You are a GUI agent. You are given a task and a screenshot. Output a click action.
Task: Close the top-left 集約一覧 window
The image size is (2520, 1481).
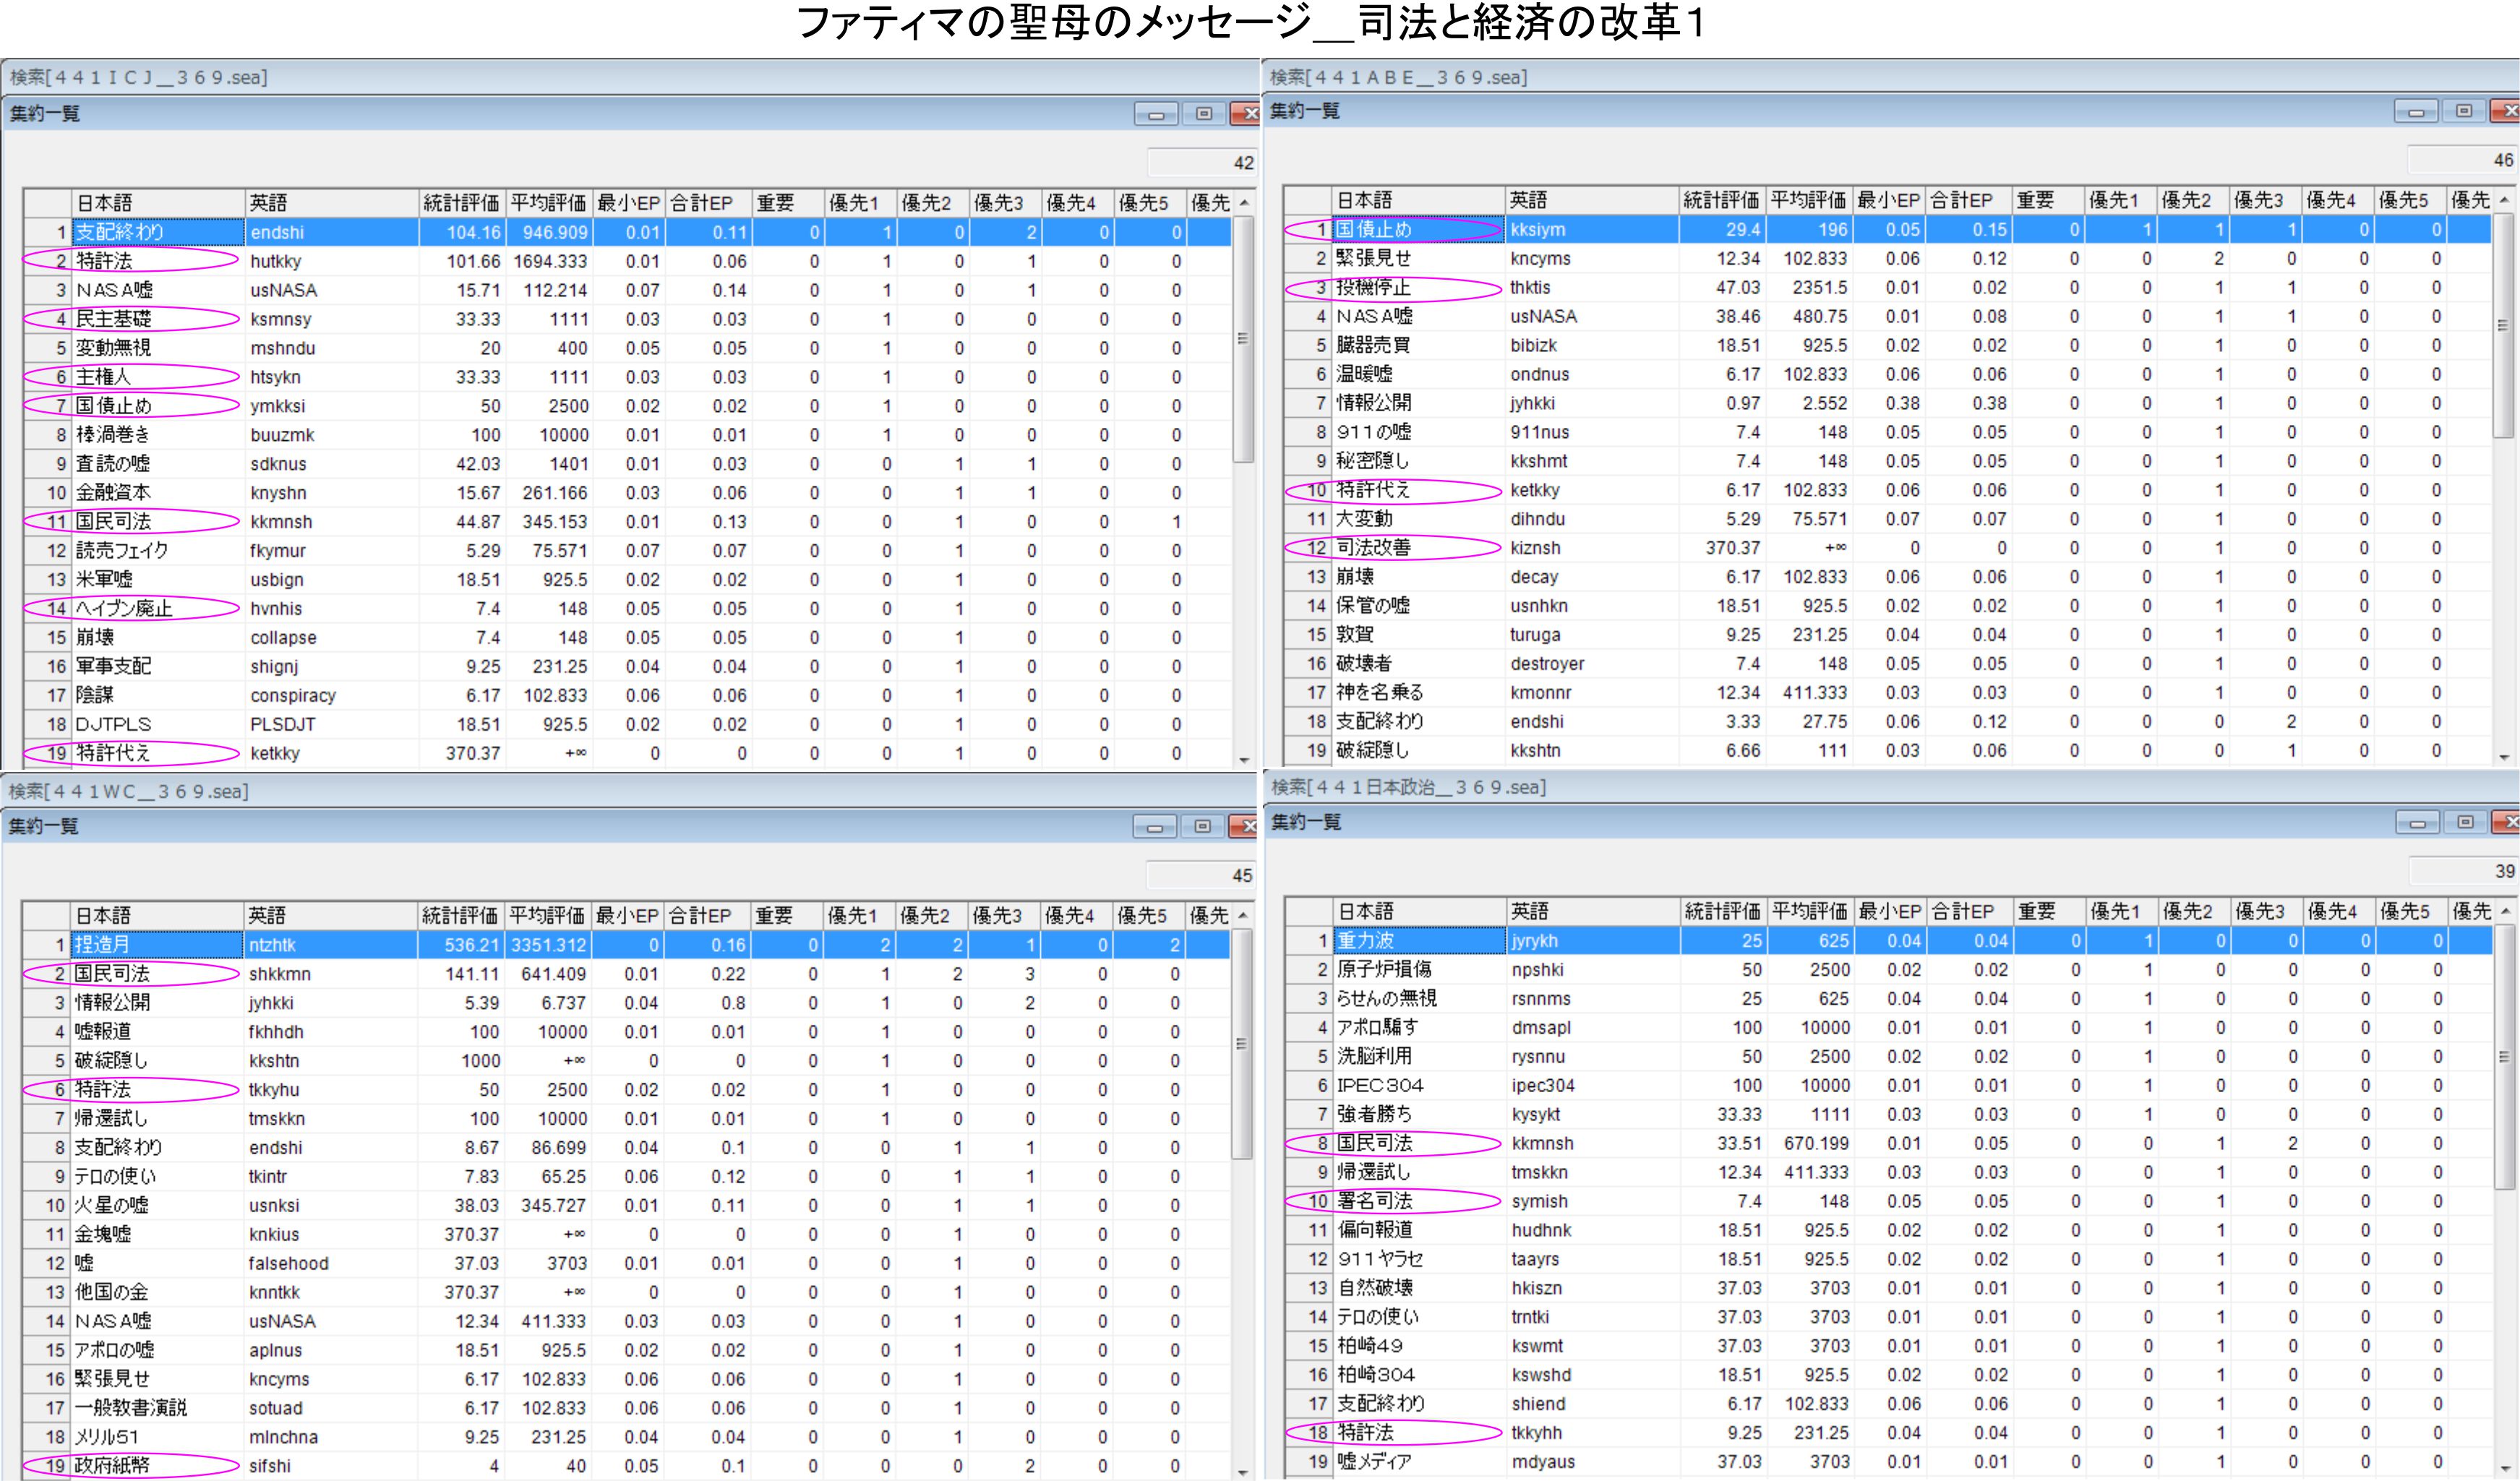point(1246,114)
